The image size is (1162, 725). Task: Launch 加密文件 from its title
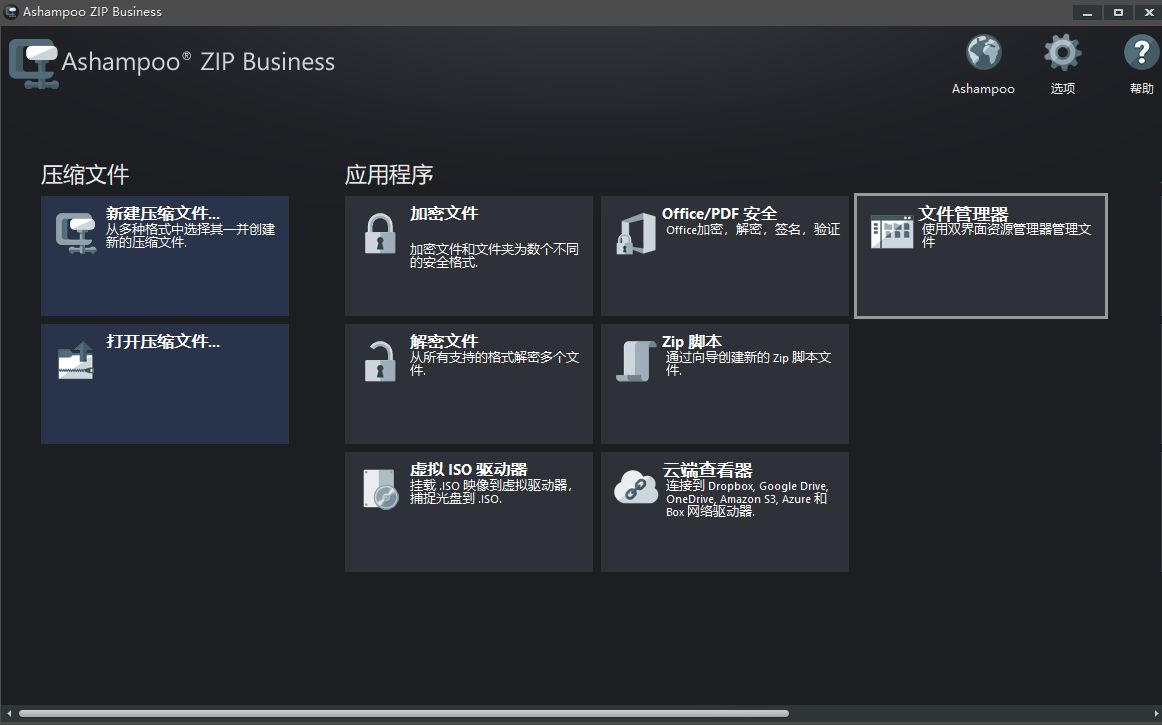point(444,213)
